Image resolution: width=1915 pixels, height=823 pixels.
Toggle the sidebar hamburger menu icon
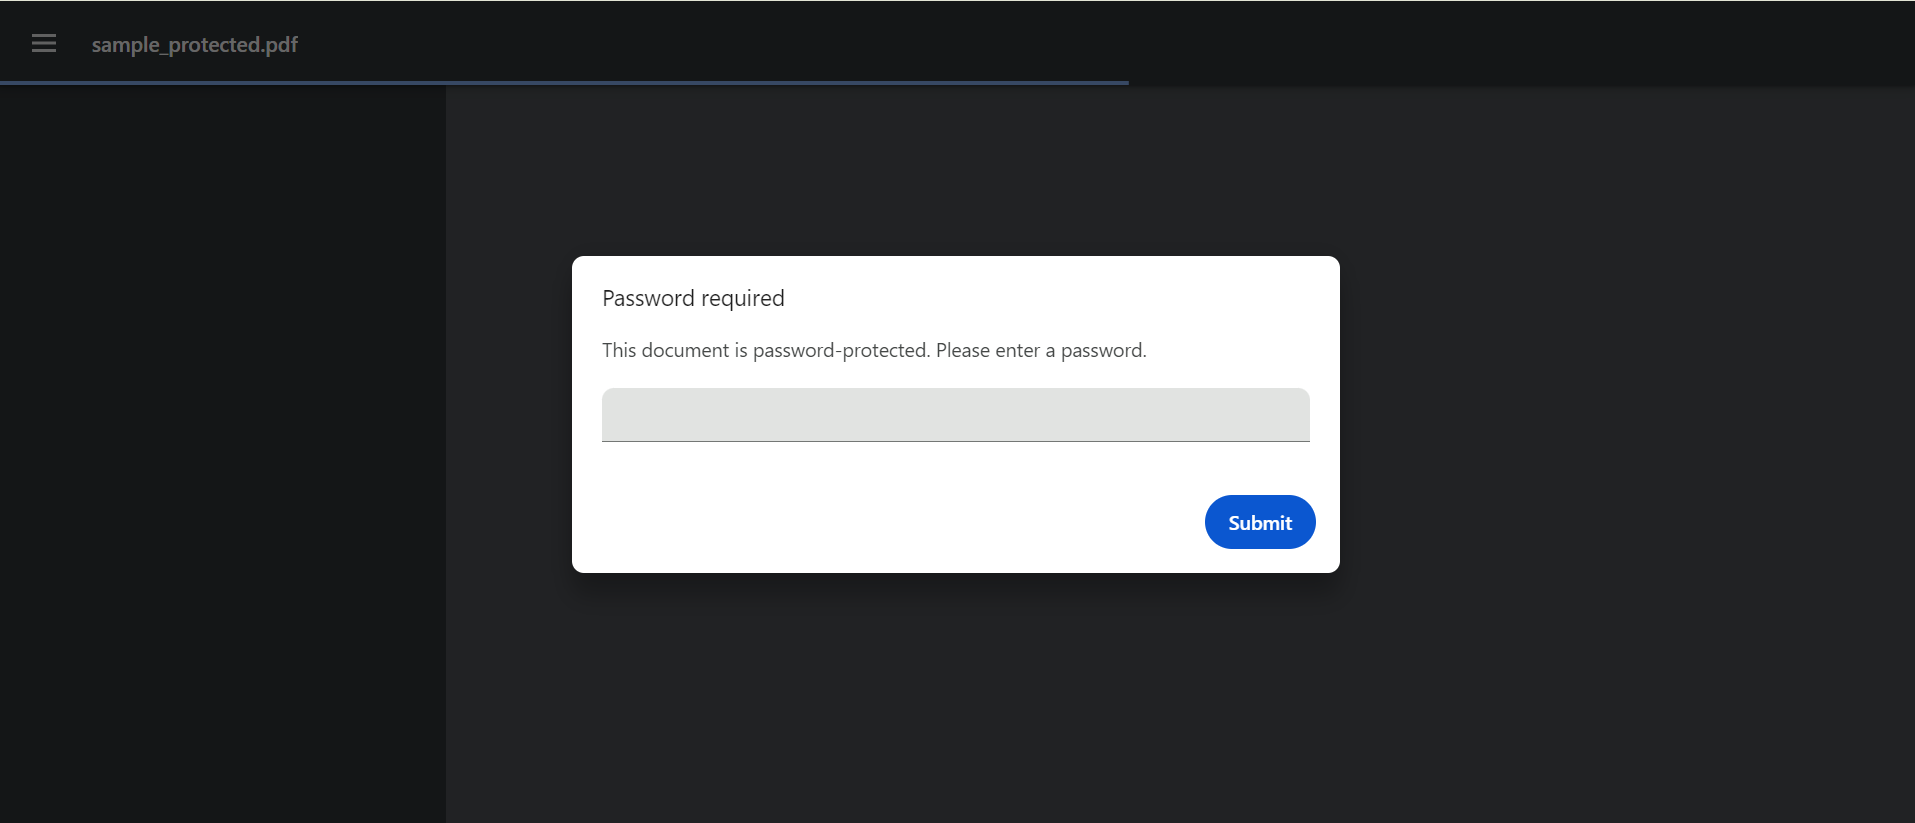coord(44,43)
